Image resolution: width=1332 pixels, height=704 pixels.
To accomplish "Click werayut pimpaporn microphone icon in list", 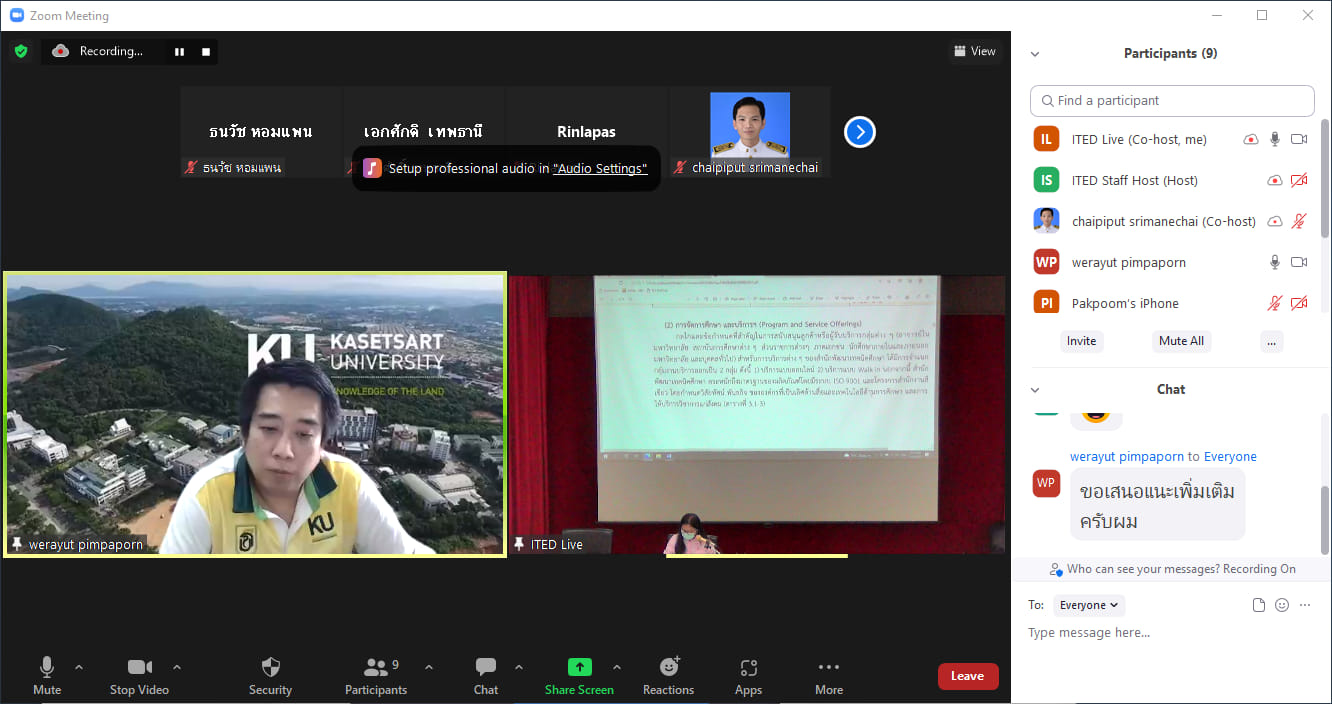I will pyautogui.click(x=1275, y=263).
